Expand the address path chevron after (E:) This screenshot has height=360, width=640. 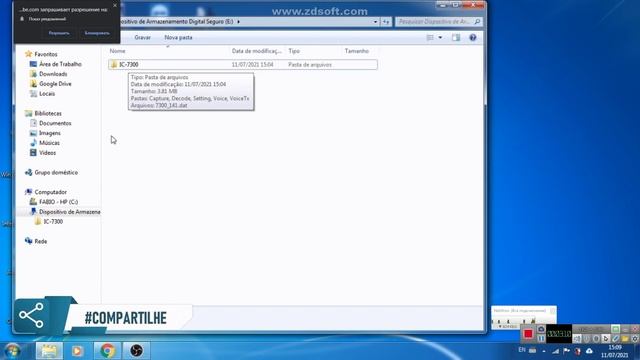coord(238,22)
